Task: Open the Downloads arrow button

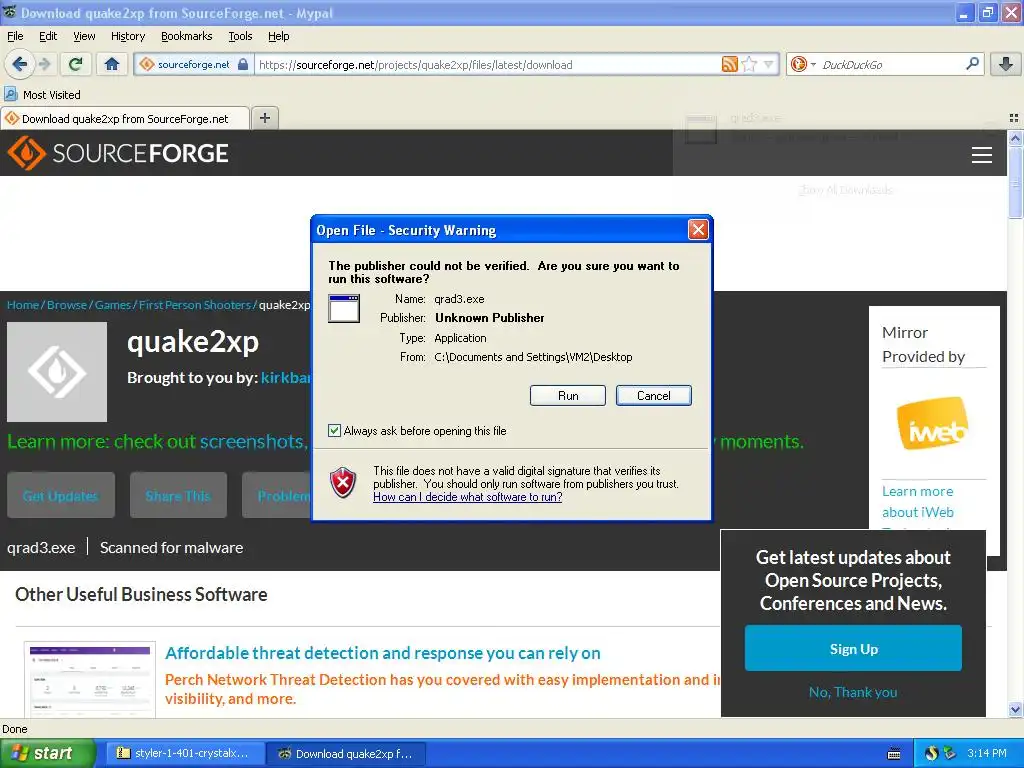Action: [x=1006, y=64]
